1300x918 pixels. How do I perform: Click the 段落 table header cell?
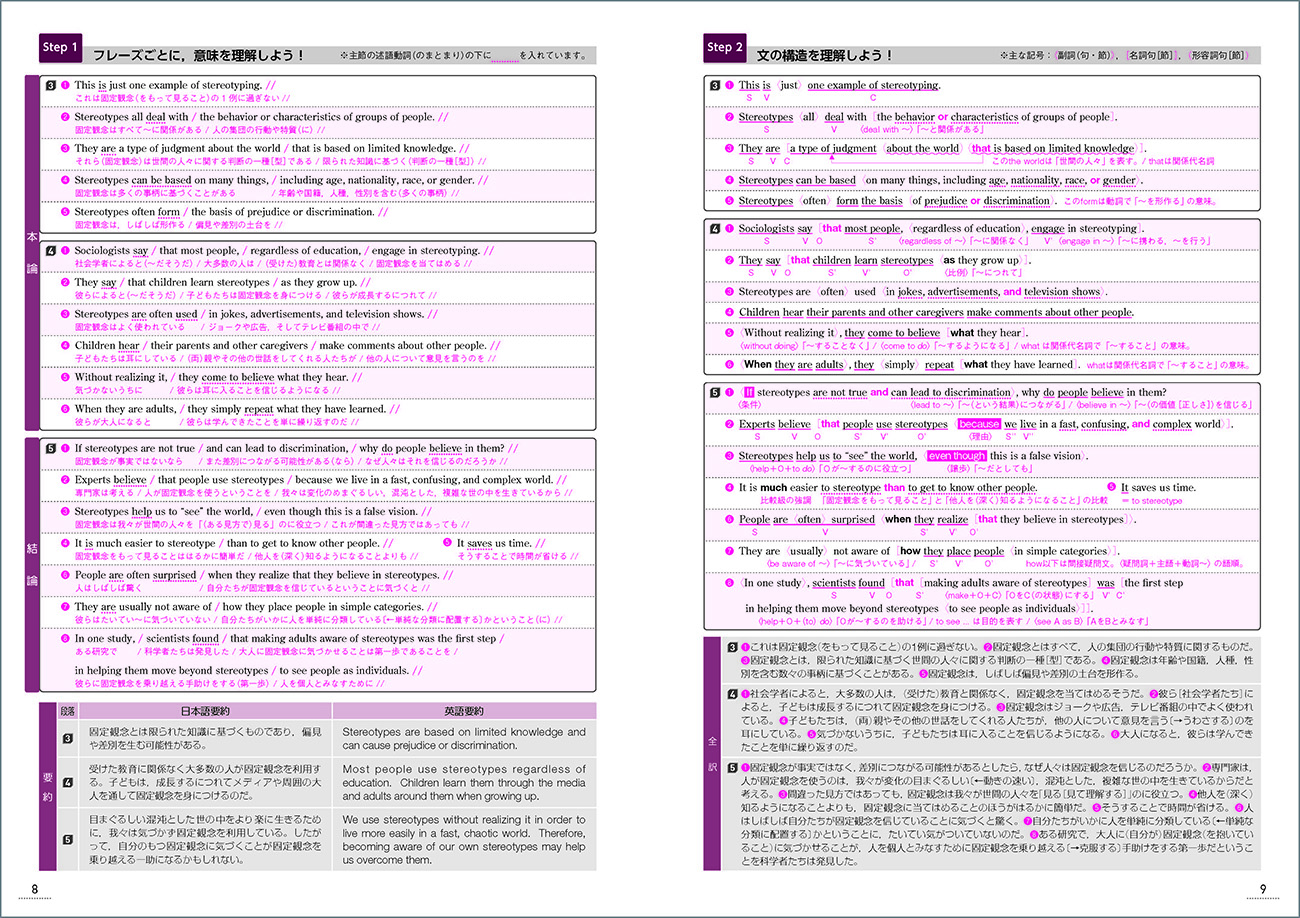tap(67, 711)
